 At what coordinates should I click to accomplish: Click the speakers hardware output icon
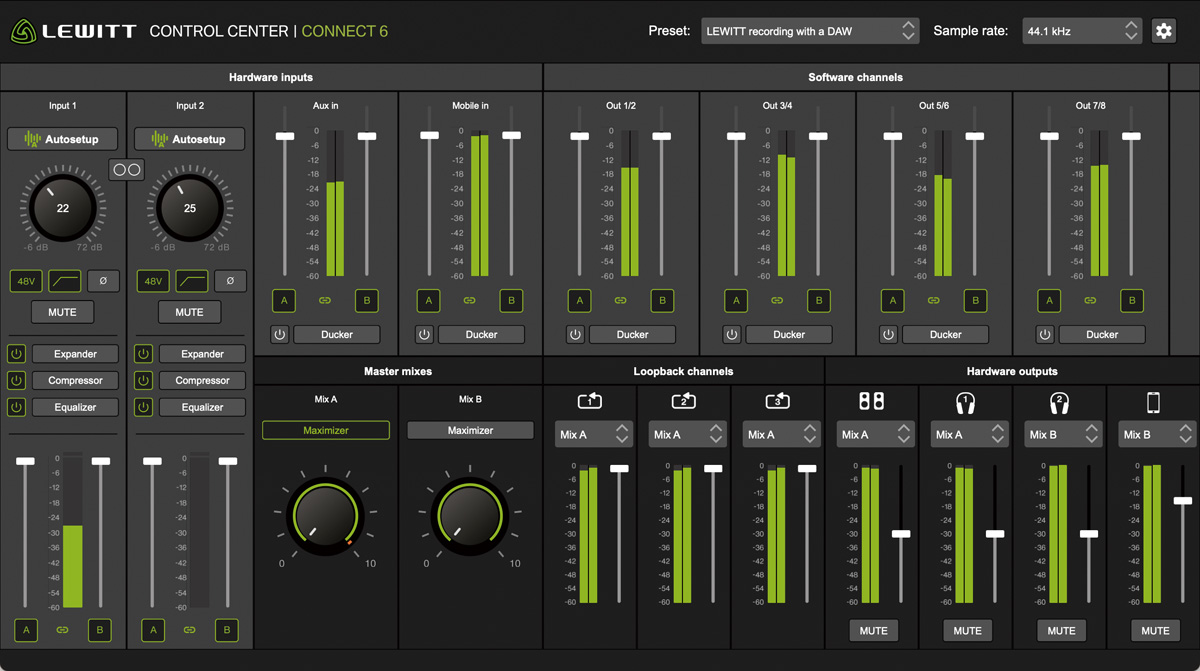(x=871, y=401)
